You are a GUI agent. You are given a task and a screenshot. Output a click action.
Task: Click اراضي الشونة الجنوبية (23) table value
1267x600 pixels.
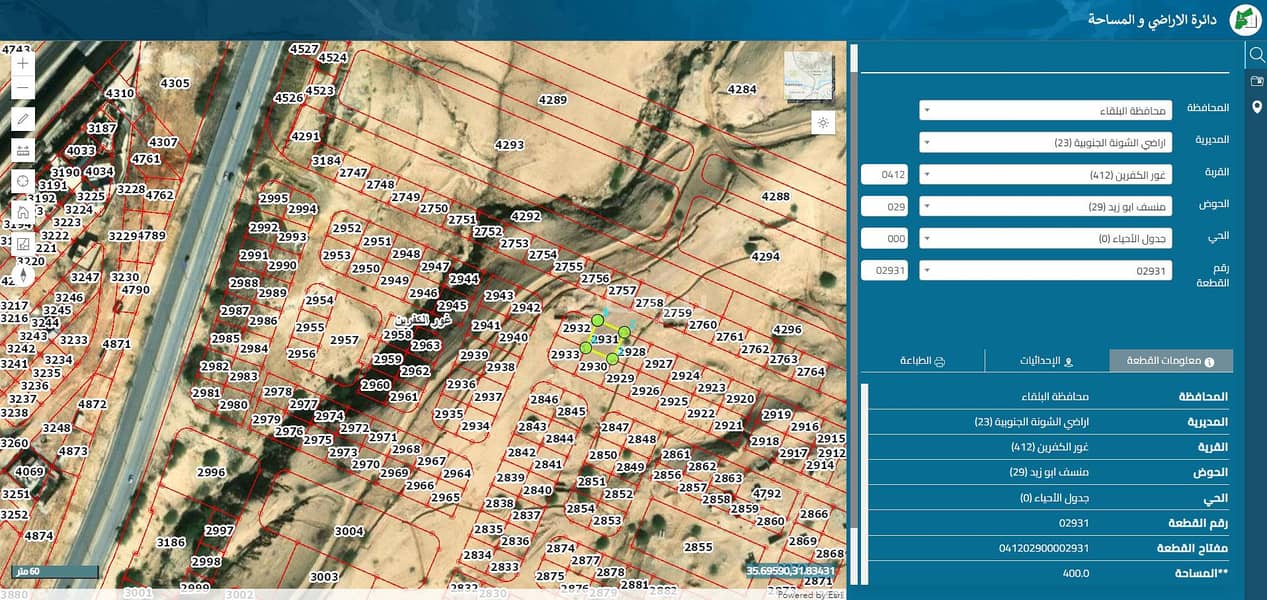click(x=1032, y=422)
